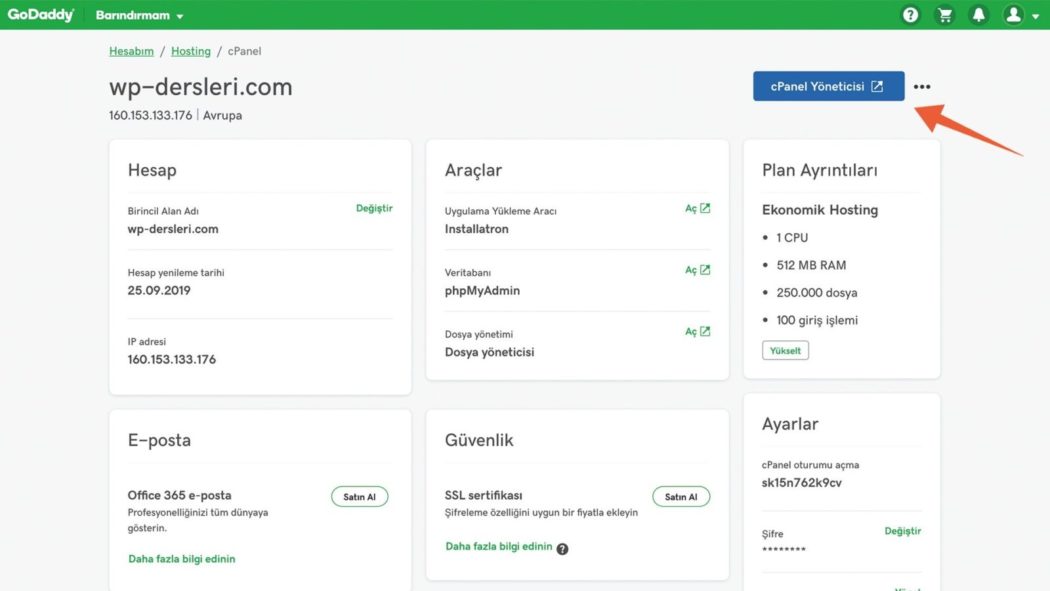Viewport: 1050px width, 591px height.
Task: Click the dropdown arrow beside the account avatar
Action: [1035, 16]
